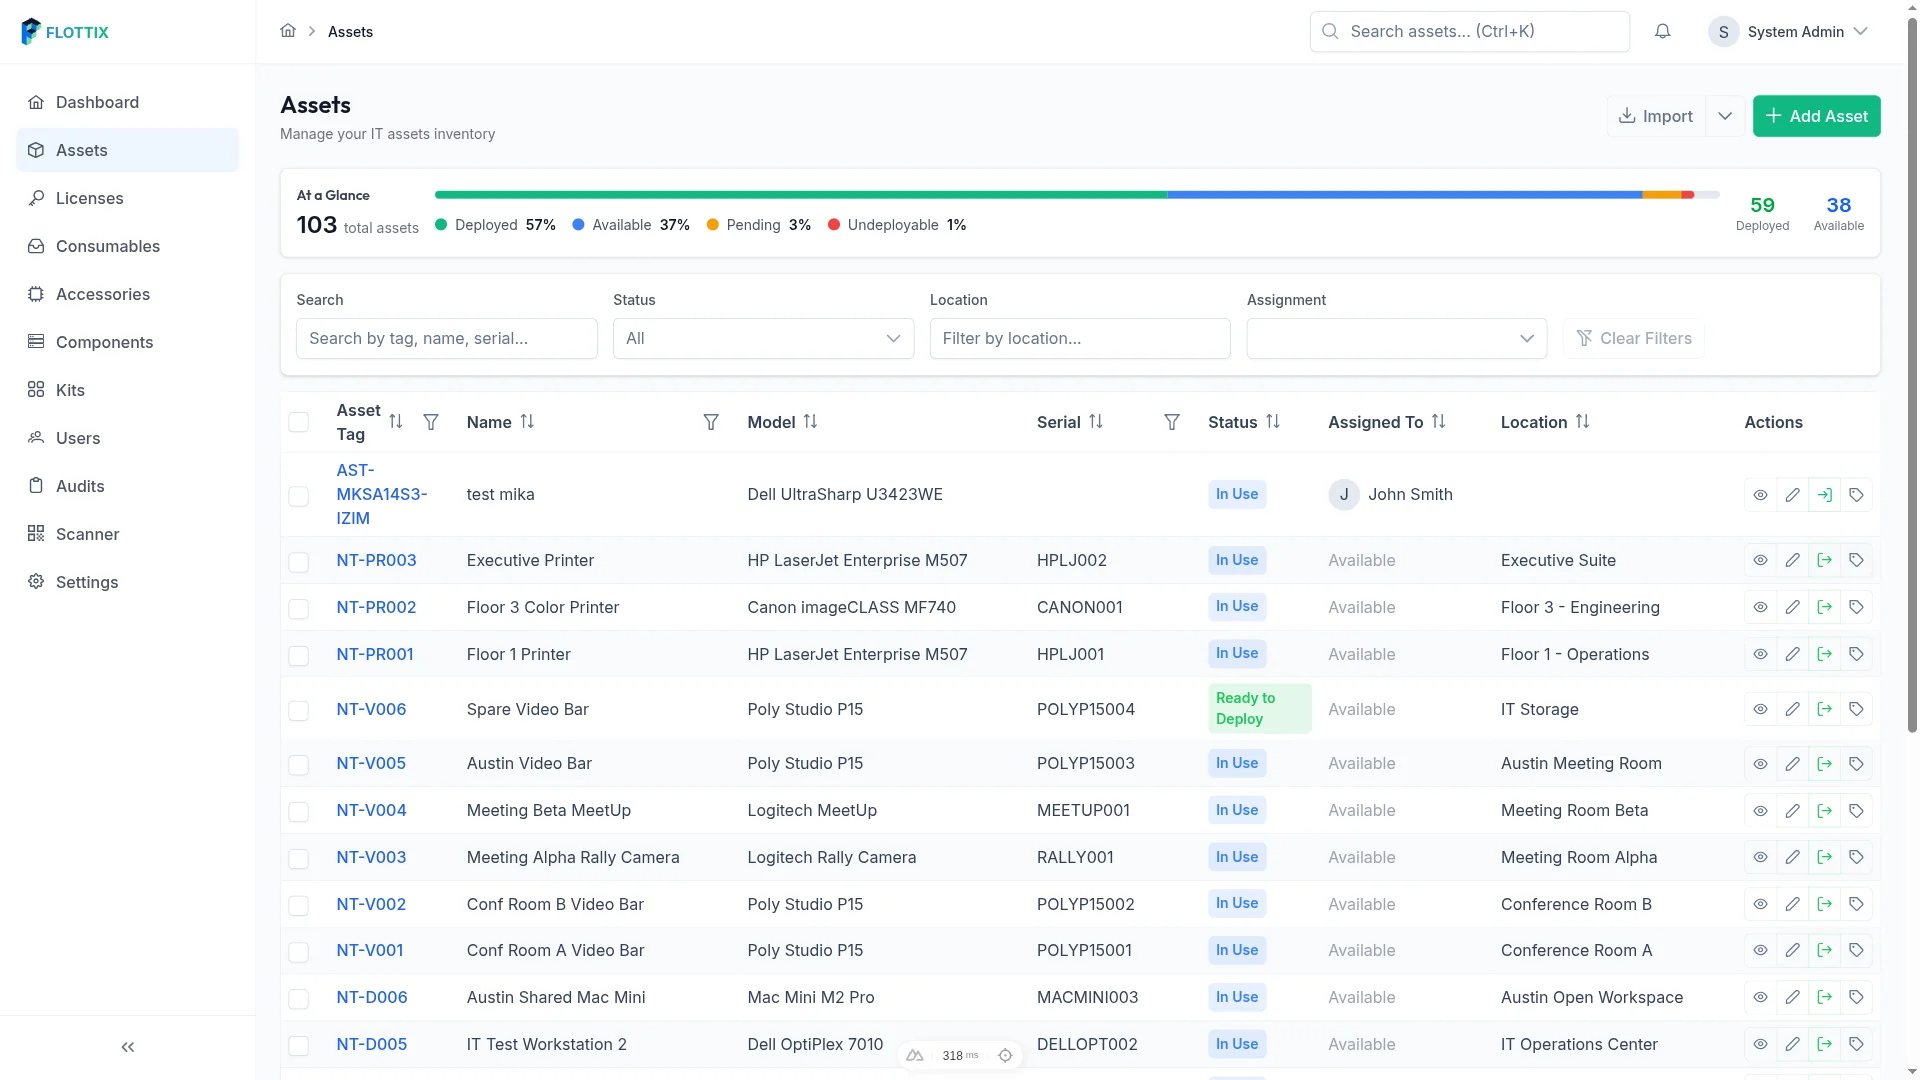The width and height of the screenshot is (1920, 1080).
Task: Click the Add Asset button
Action: (x=1816, y=116)
